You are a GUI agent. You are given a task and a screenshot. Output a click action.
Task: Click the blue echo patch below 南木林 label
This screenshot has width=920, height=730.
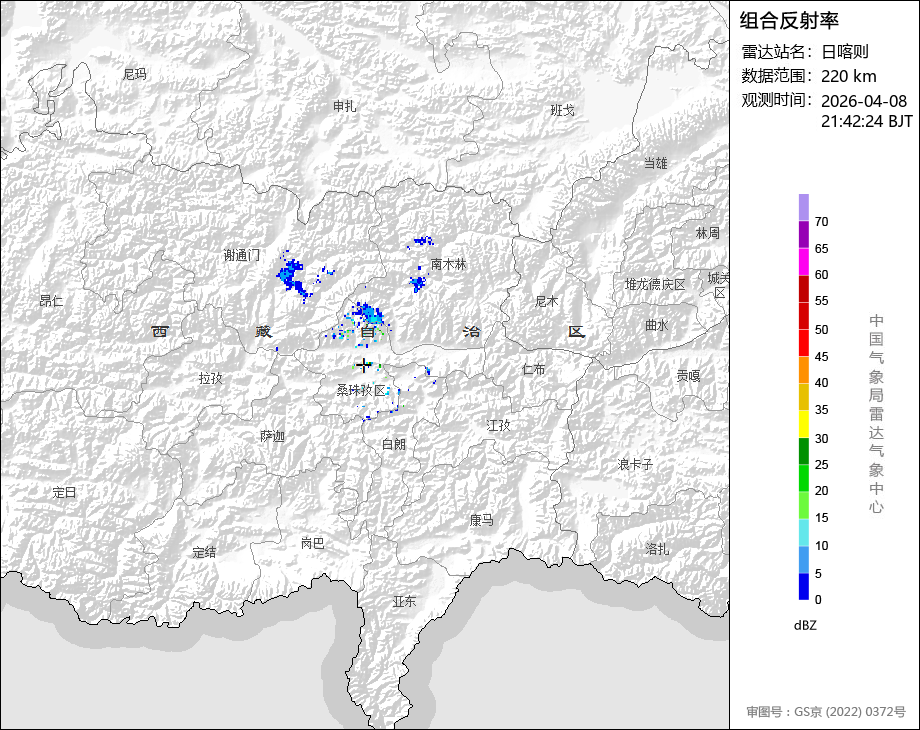pyautogui.click(x=417, y=284)
